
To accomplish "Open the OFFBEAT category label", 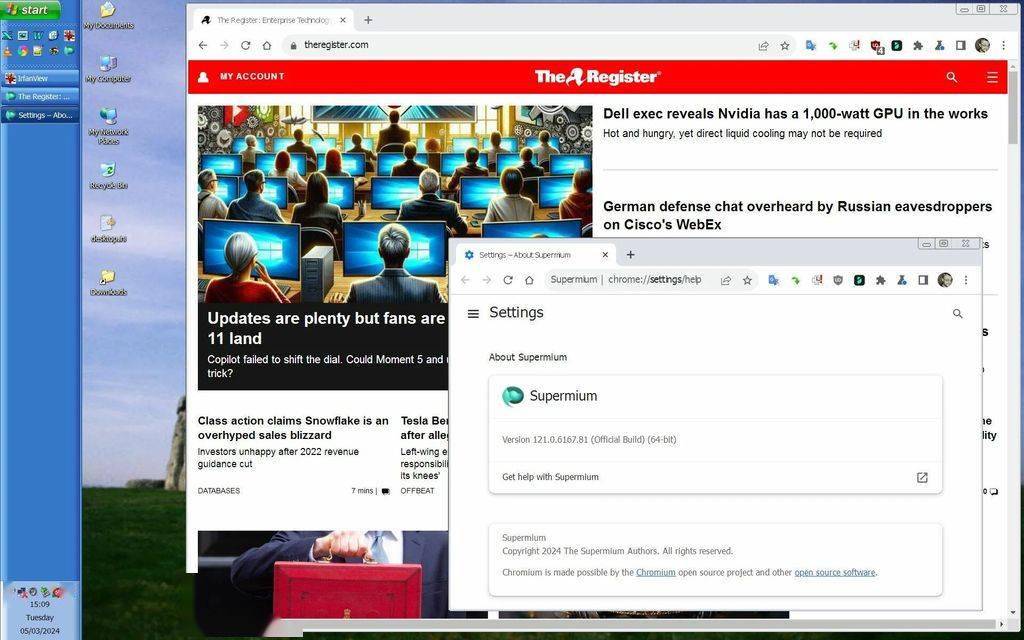I will click(x=417, y=490).
